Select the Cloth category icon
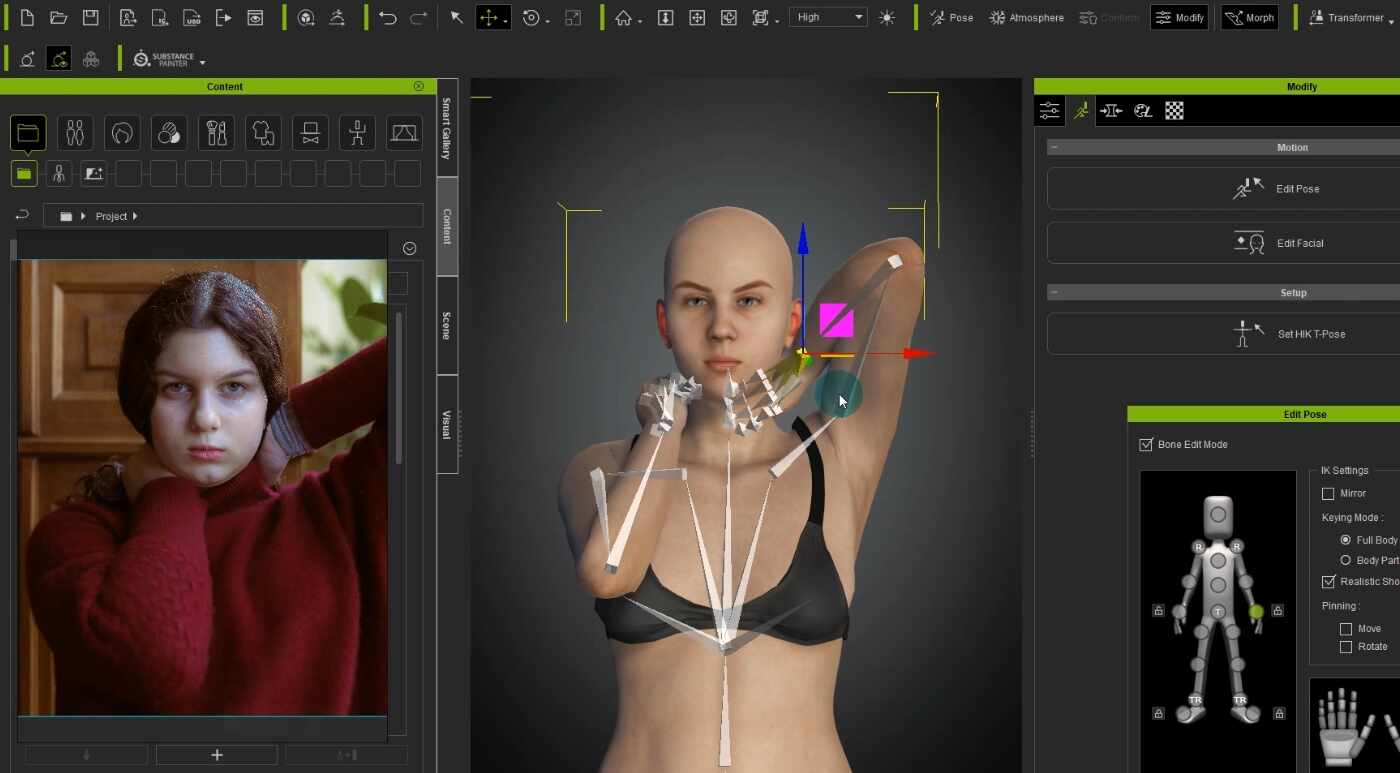The width and height of the screenshot is (1400, 773). point(263,132)
